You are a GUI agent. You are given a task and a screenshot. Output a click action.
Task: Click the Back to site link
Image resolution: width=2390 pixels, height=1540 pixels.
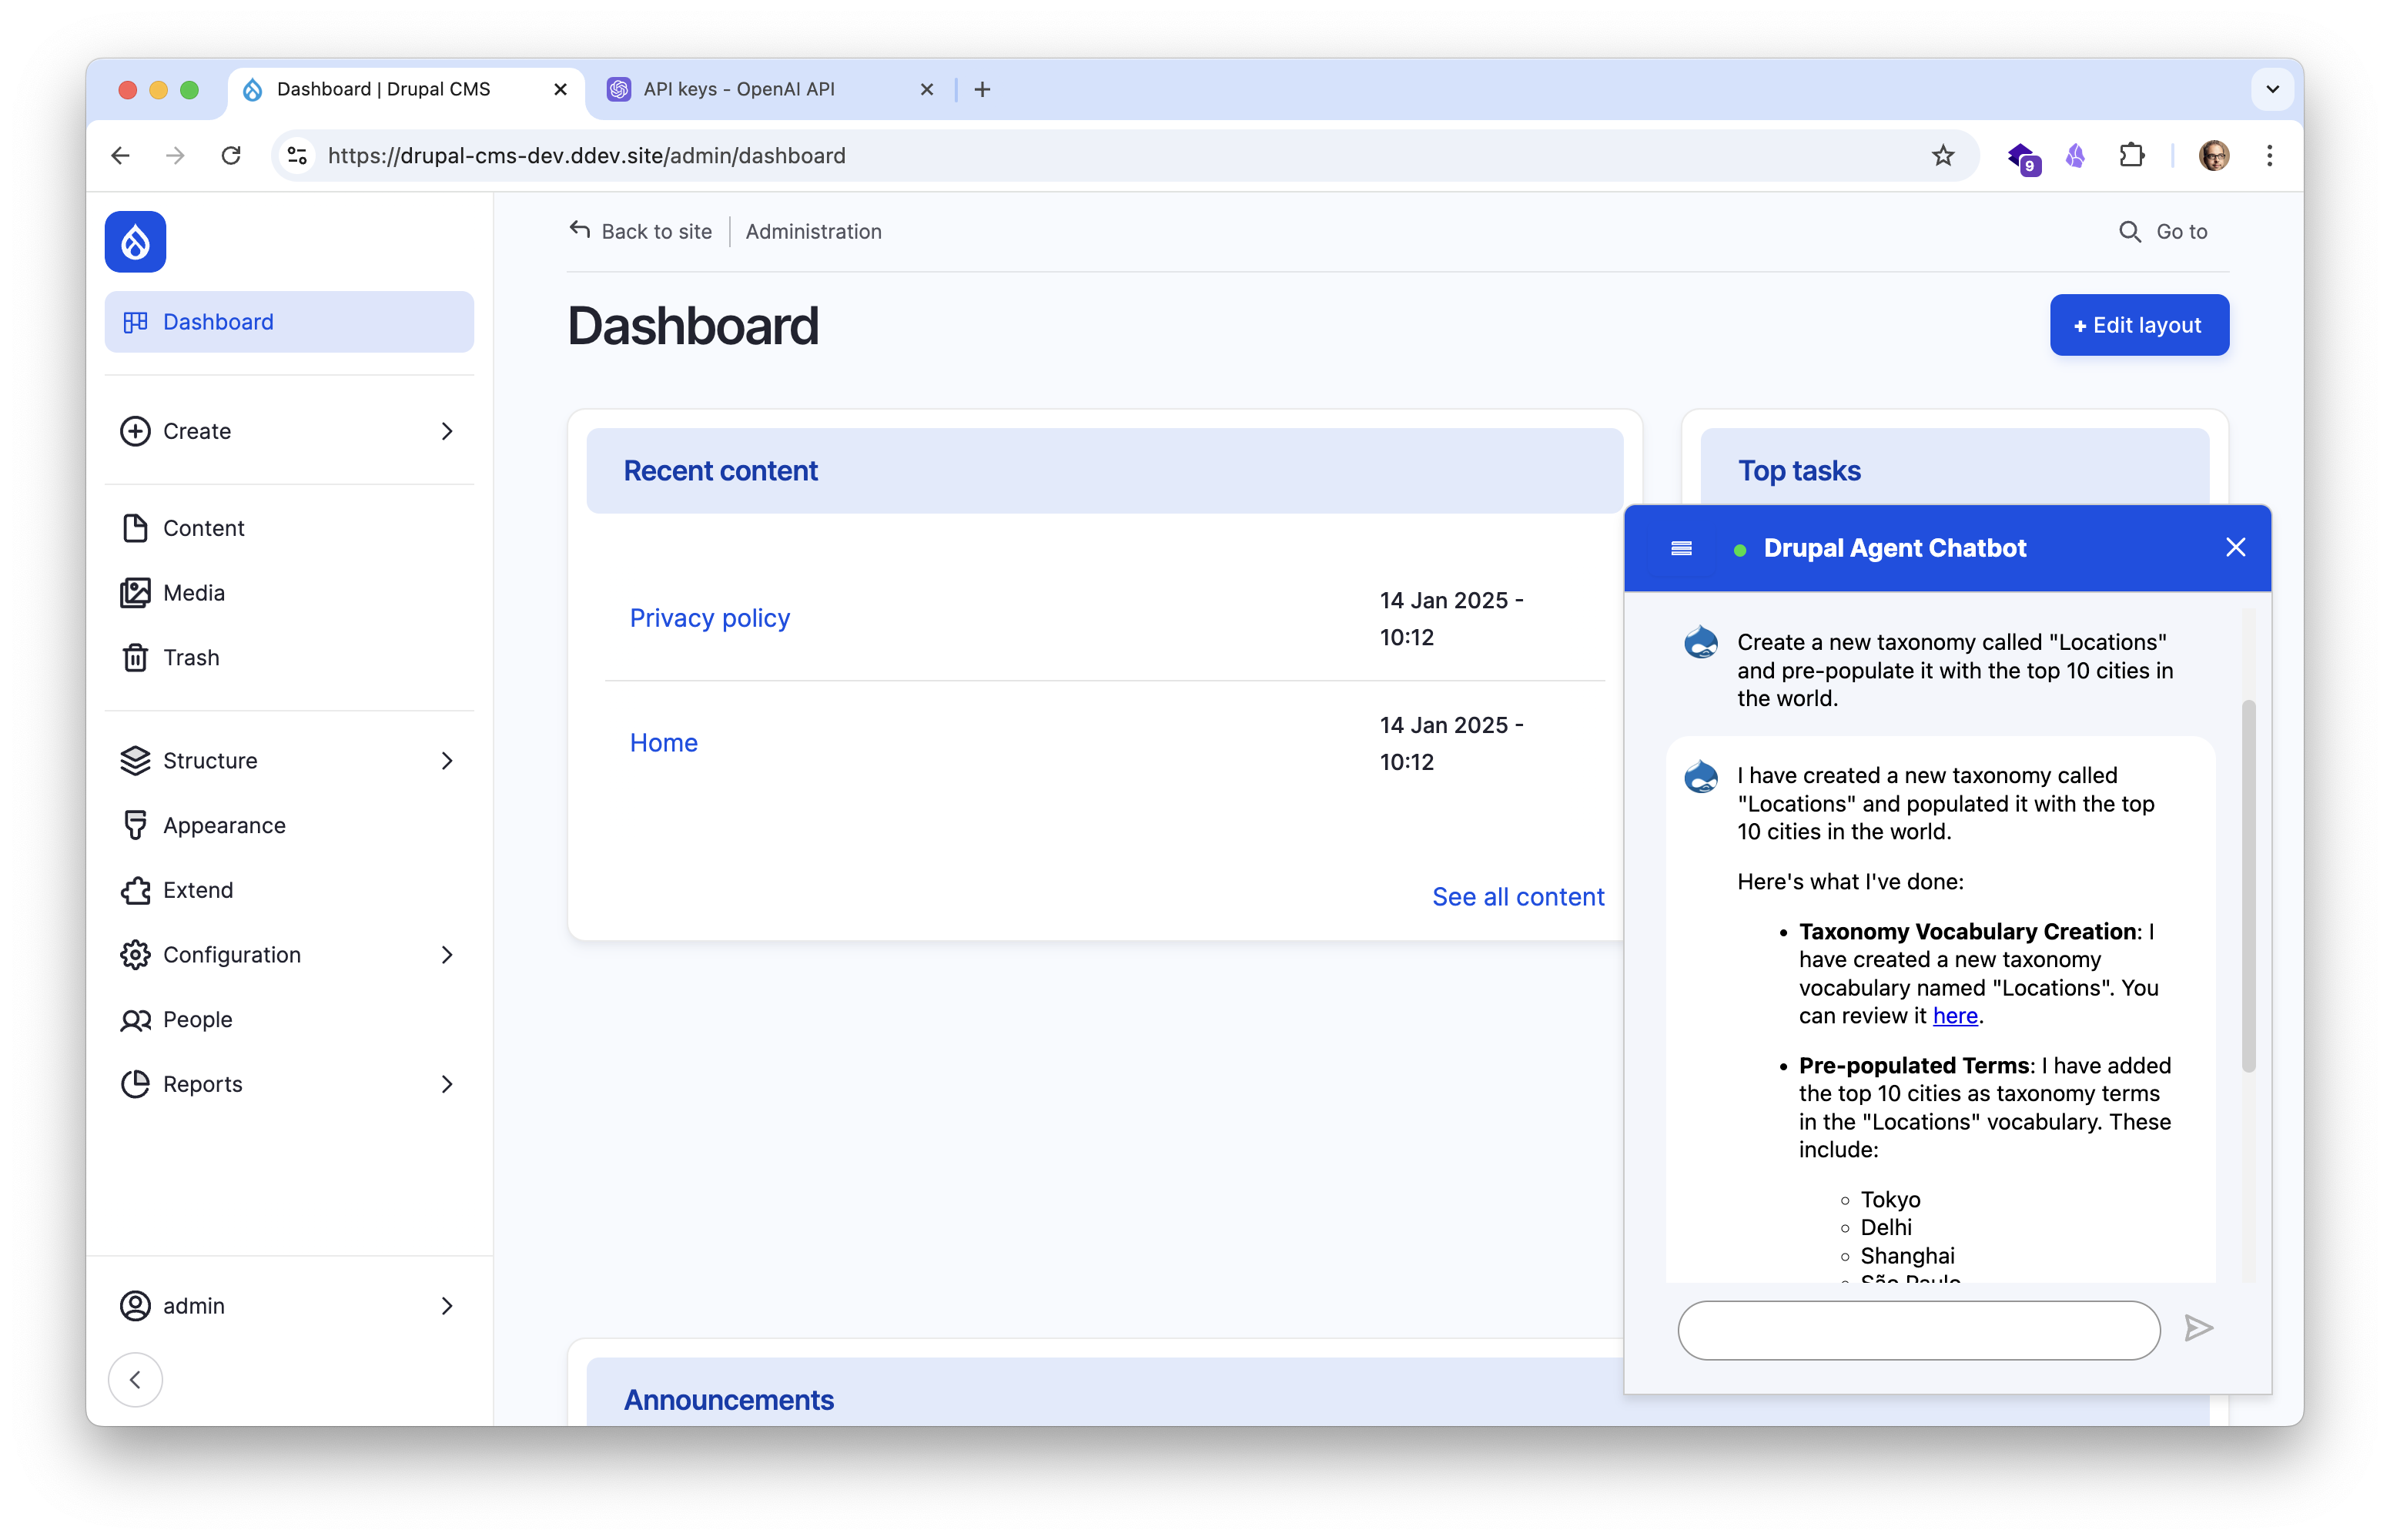640,231
